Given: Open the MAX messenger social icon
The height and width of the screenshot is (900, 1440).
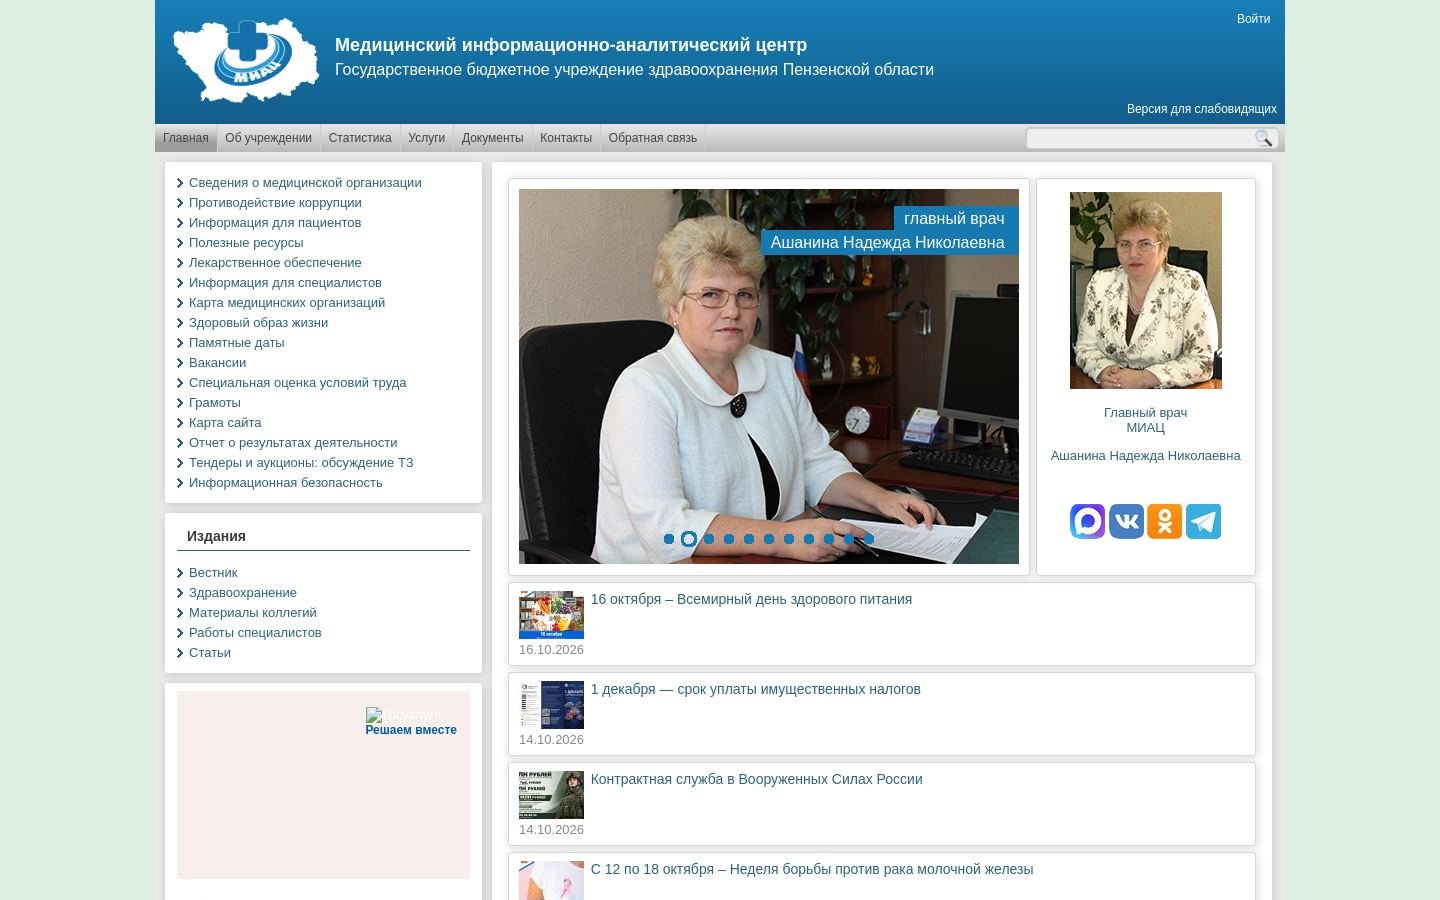Looking at the screenshot, I should click(1087, 521).
